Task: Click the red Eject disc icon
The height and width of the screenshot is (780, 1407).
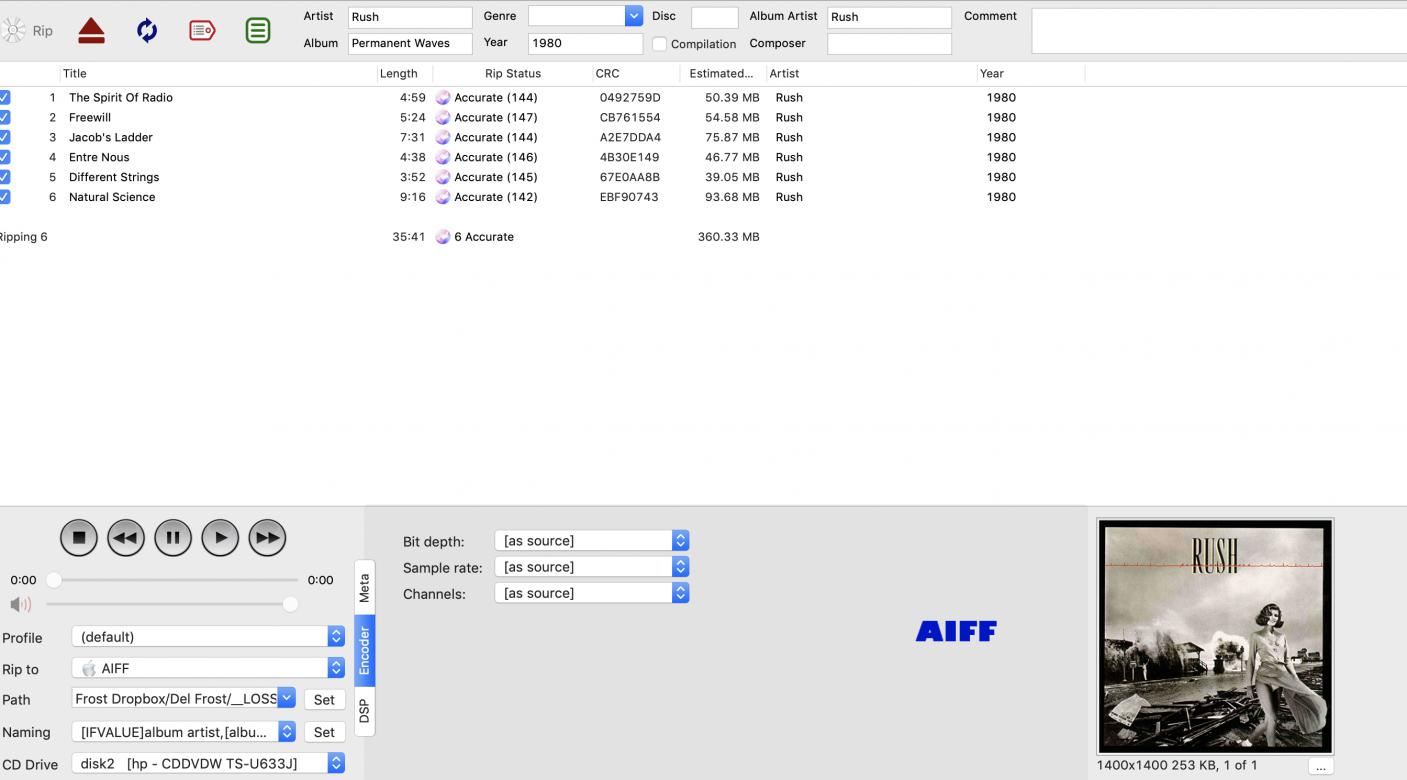Action: tap(92, 31)
